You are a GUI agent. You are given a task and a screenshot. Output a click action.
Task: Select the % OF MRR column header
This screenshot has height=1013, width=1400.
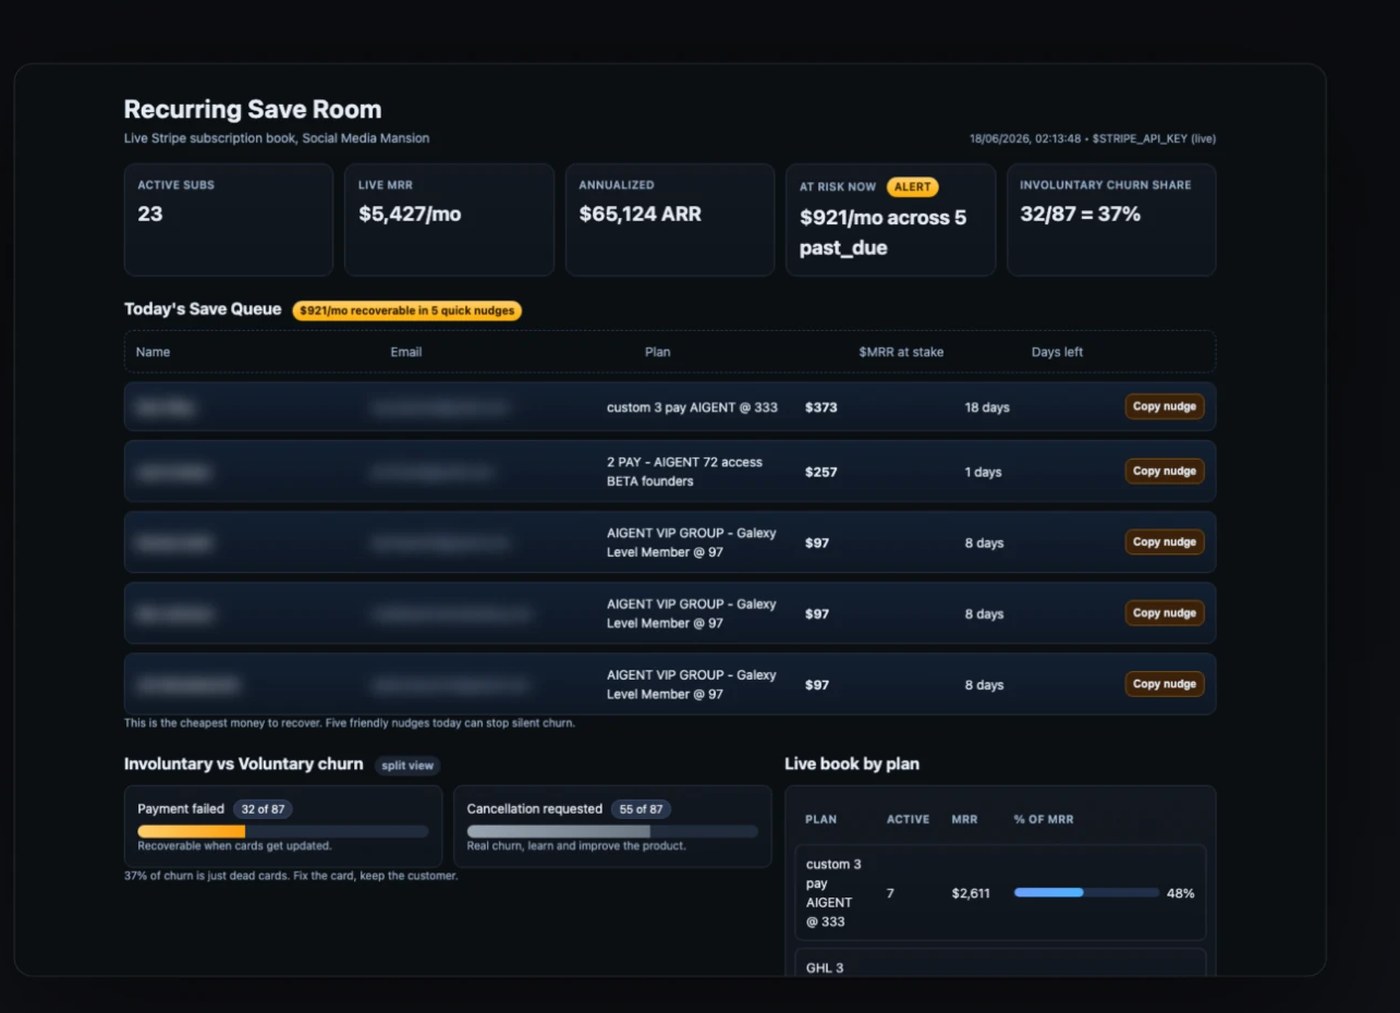(1044, 819)
